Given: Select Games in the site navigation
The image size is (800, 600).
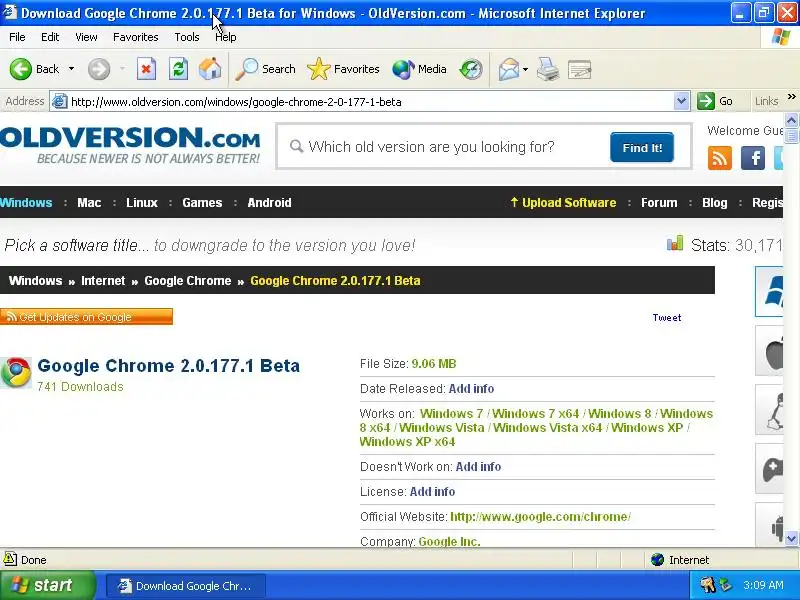Looking at the screenshot, I should [x=202, y=203].
